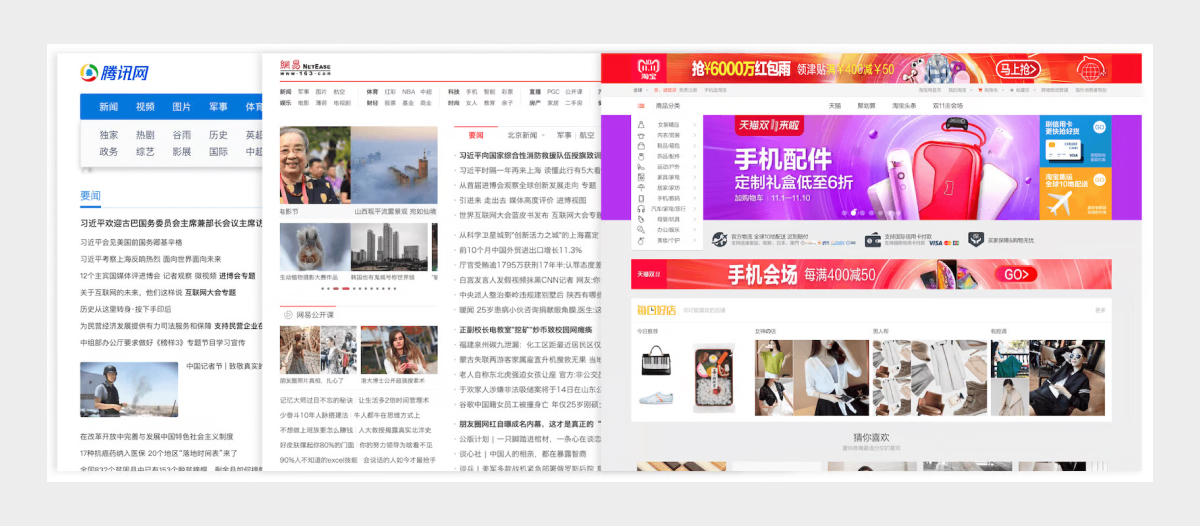Viewport: 1200px width, 526px height.
Task: Select a NetEase photo carousel pagination dot
Action: coord(345,289)
